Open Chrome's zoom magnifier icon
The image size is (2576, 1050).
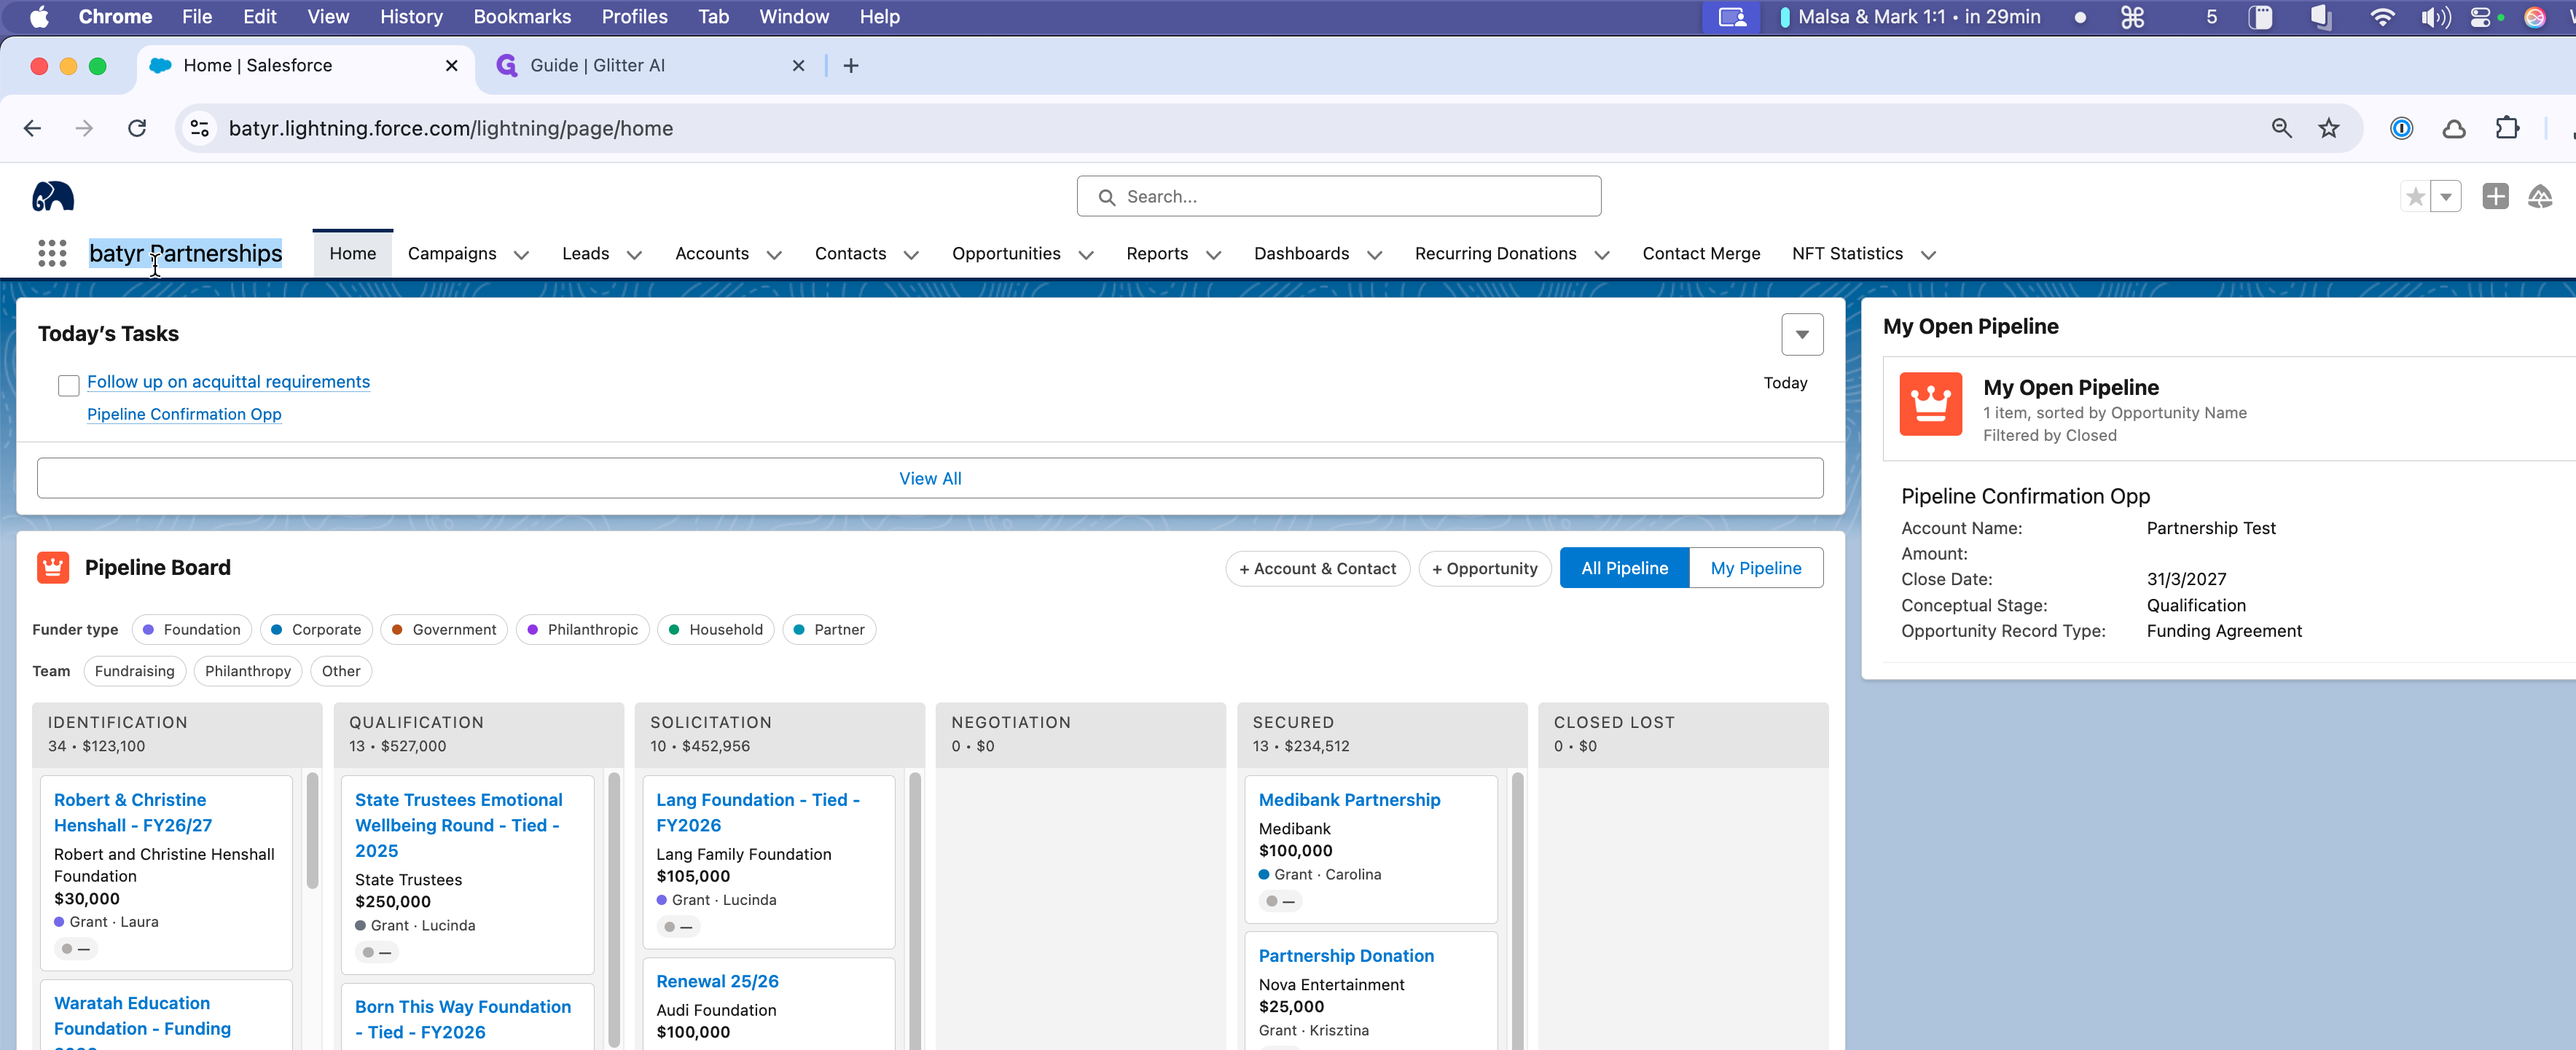(x=2281, y=128)
